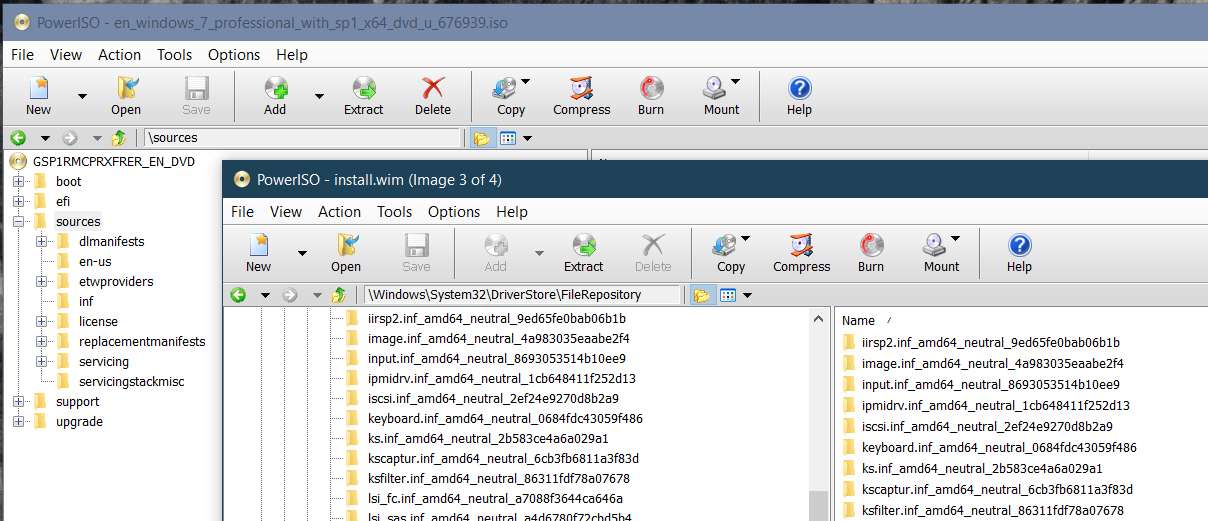The width and height of the screenshot is (1208, 521).
Task: Select GSP1RMCPRXFRER_EN_DVD root node
Action: tap(113, 161)
